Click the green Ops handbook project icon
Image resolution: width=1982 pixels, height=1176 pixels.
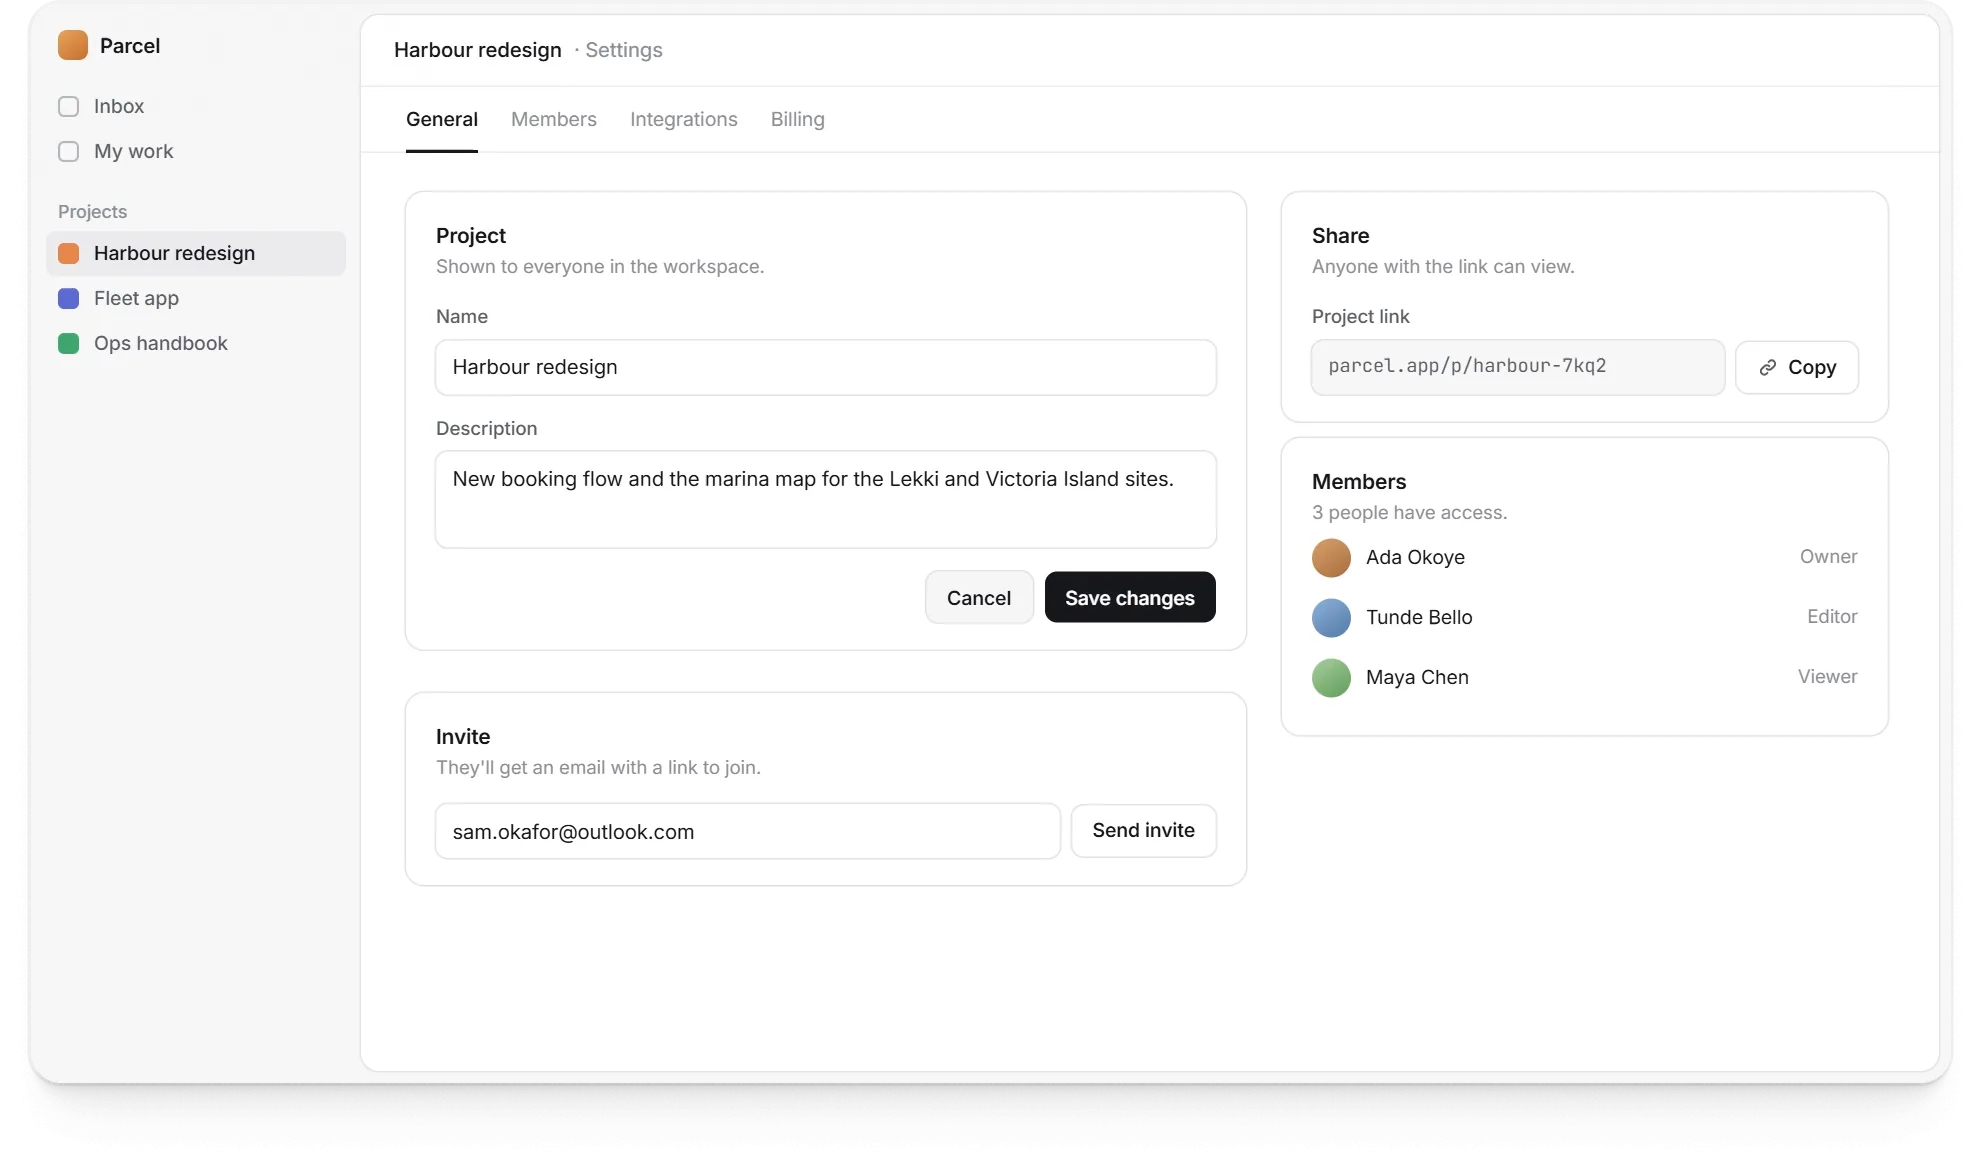(68, 343)
